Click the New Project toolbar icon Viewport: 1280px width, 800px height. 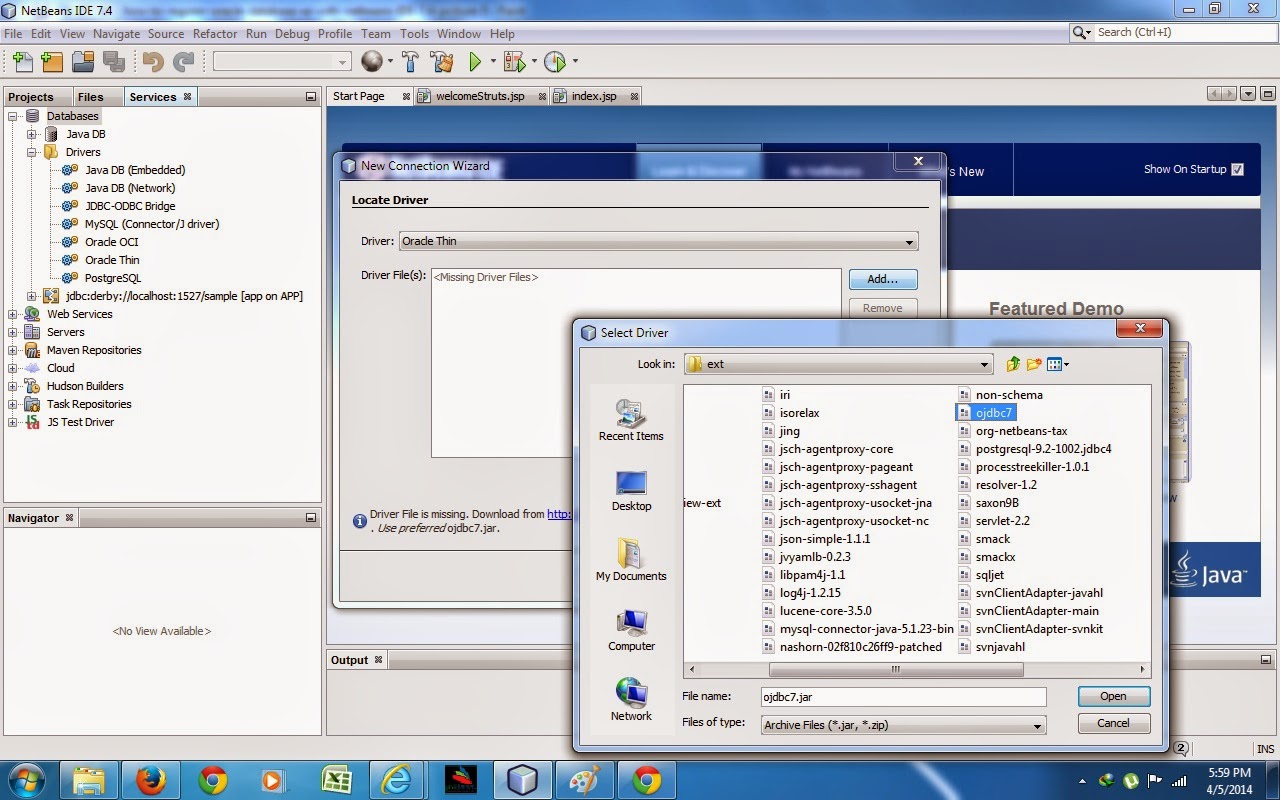pyautogui.click(x=52, y=62)
